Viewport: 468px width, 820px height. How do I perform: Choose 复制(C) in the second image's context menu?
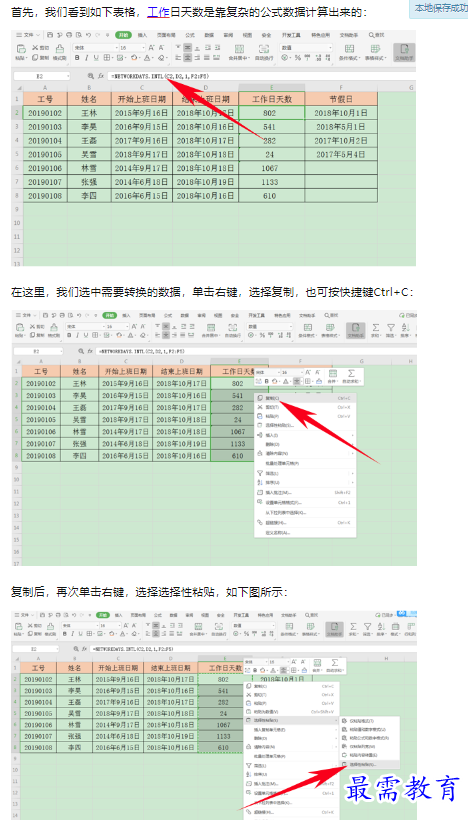[x=305, y=398]
